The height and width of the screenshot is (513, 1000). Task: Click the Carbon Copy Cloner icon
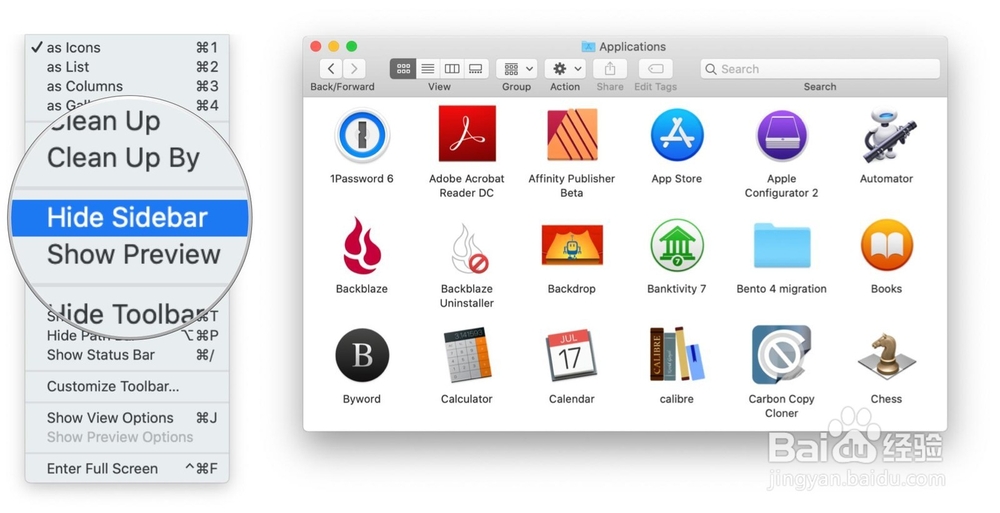pos(782,354)
